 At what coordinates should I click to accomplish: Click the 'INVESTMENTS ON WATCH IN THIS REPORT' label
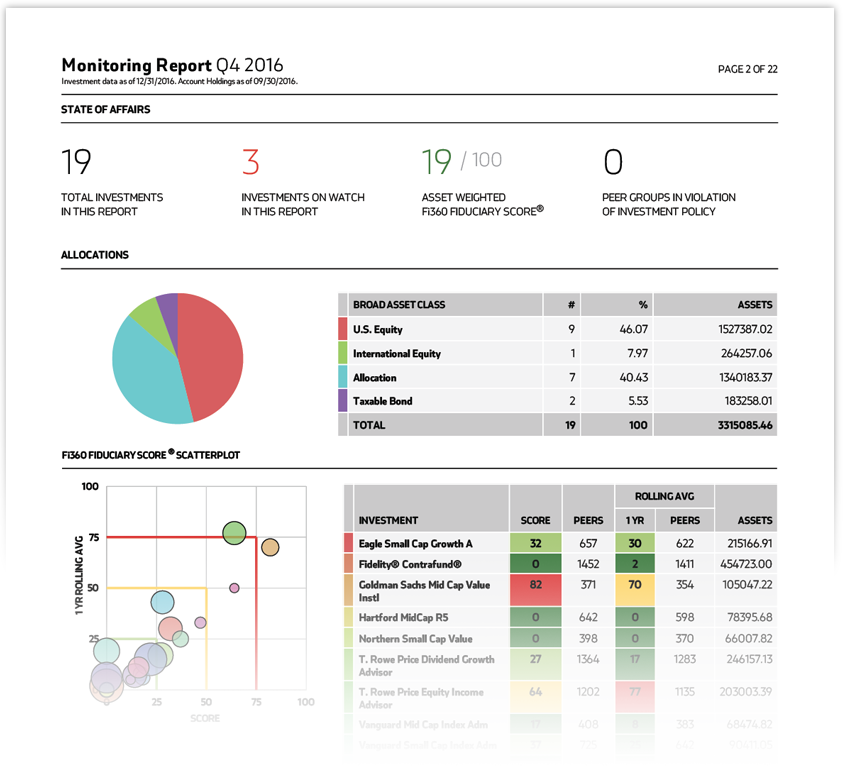coord(303,205)
